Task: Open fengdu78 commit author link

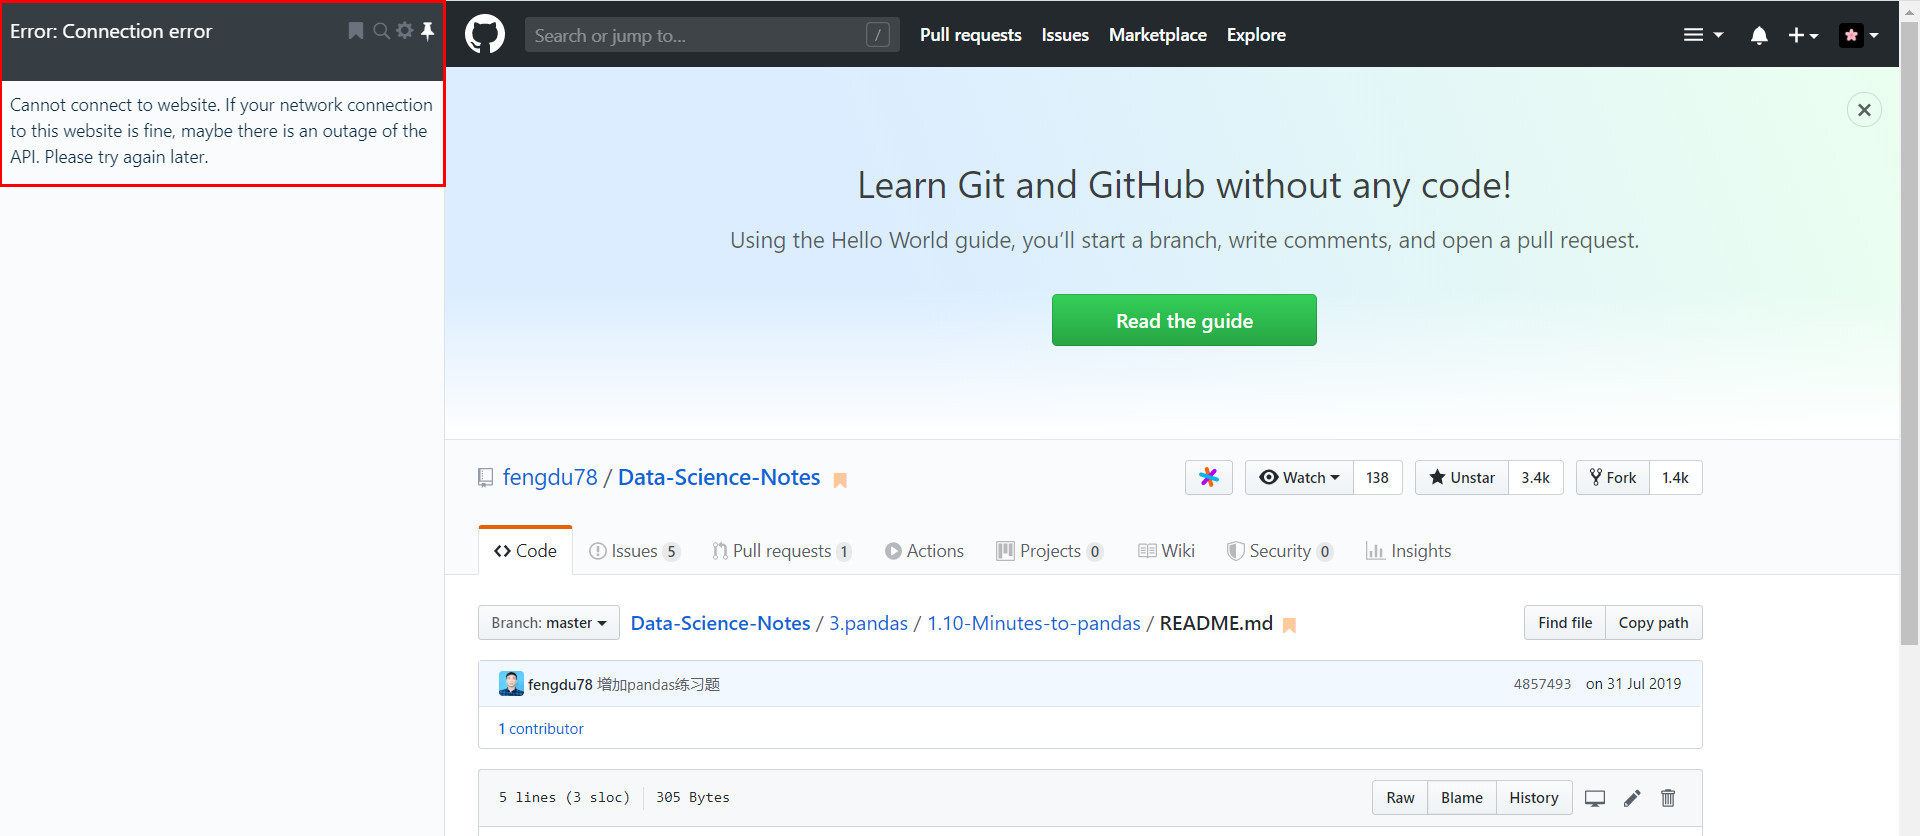Action: click(x=560, y=685)
